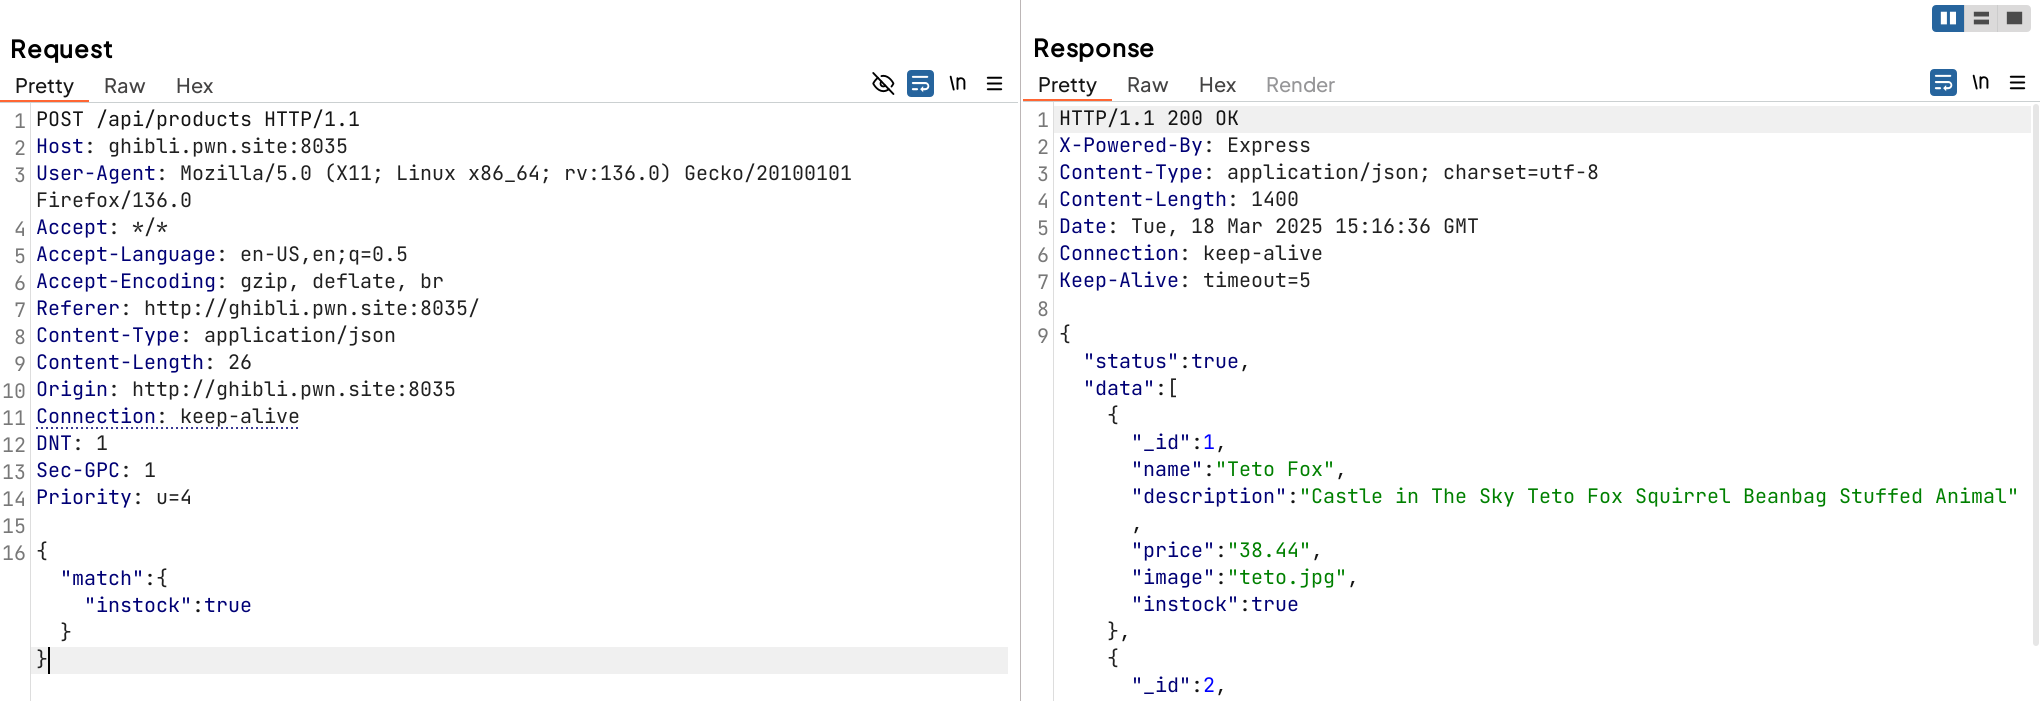Click the "instock":true value in request body
The width and height of the screenshot is (2040, 701).
coord(168,605)
